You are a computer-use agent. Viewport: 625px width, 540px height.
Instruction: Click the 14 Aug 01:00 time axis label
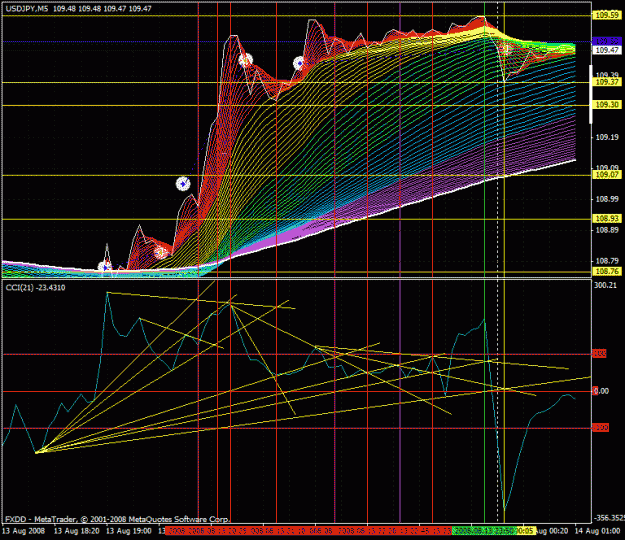coord(598,531)
